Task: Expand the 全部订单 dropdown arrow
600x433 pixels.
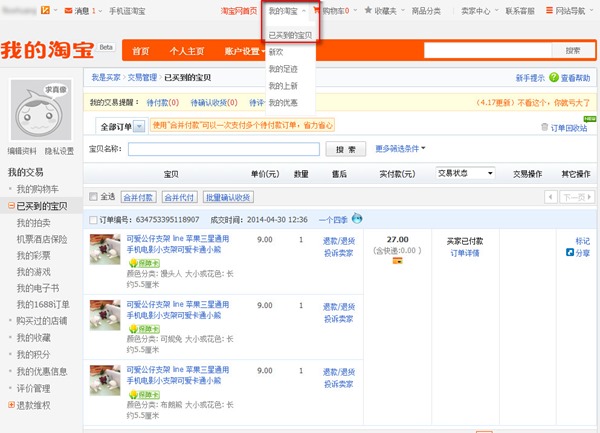Action: pyautogui.click(x=139, y=126)
